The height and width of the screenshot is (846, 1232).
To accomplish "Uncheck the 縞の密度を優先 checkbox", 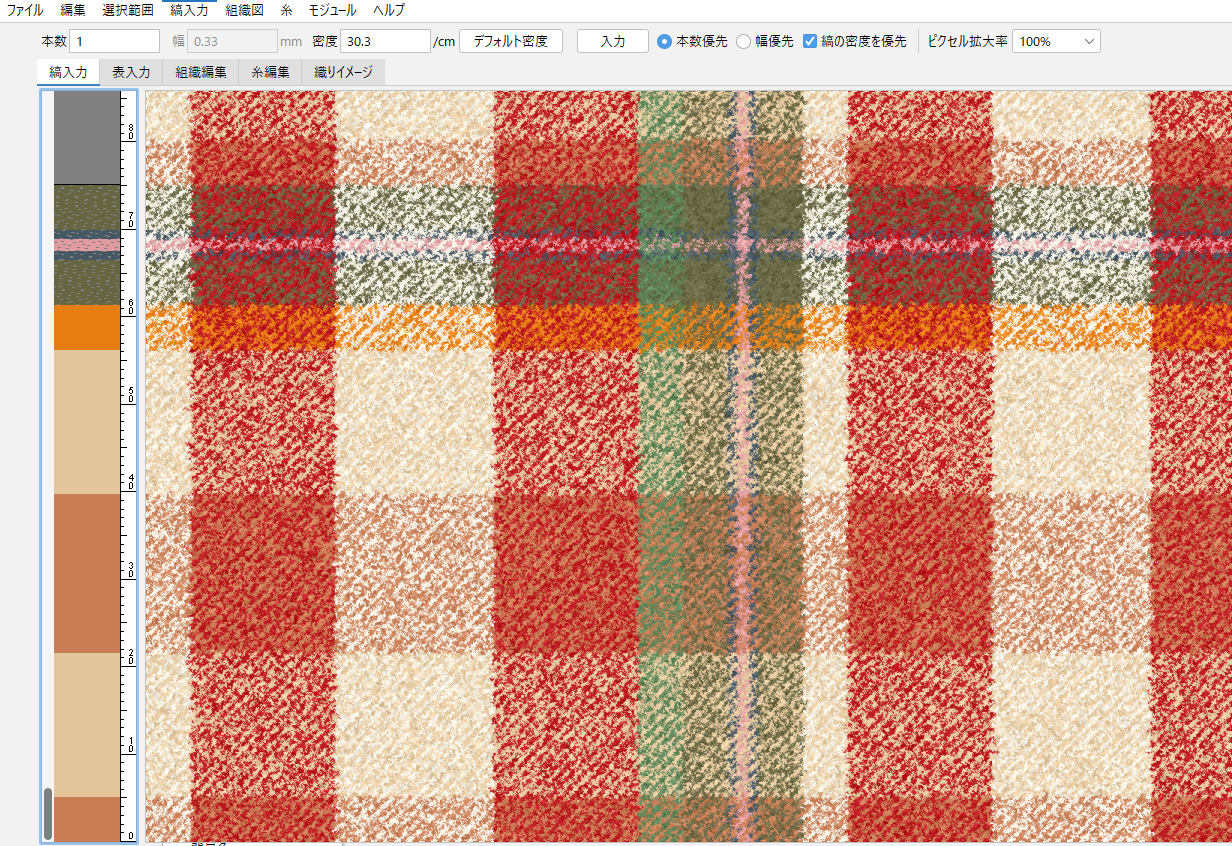I will (x=811, y=41).
